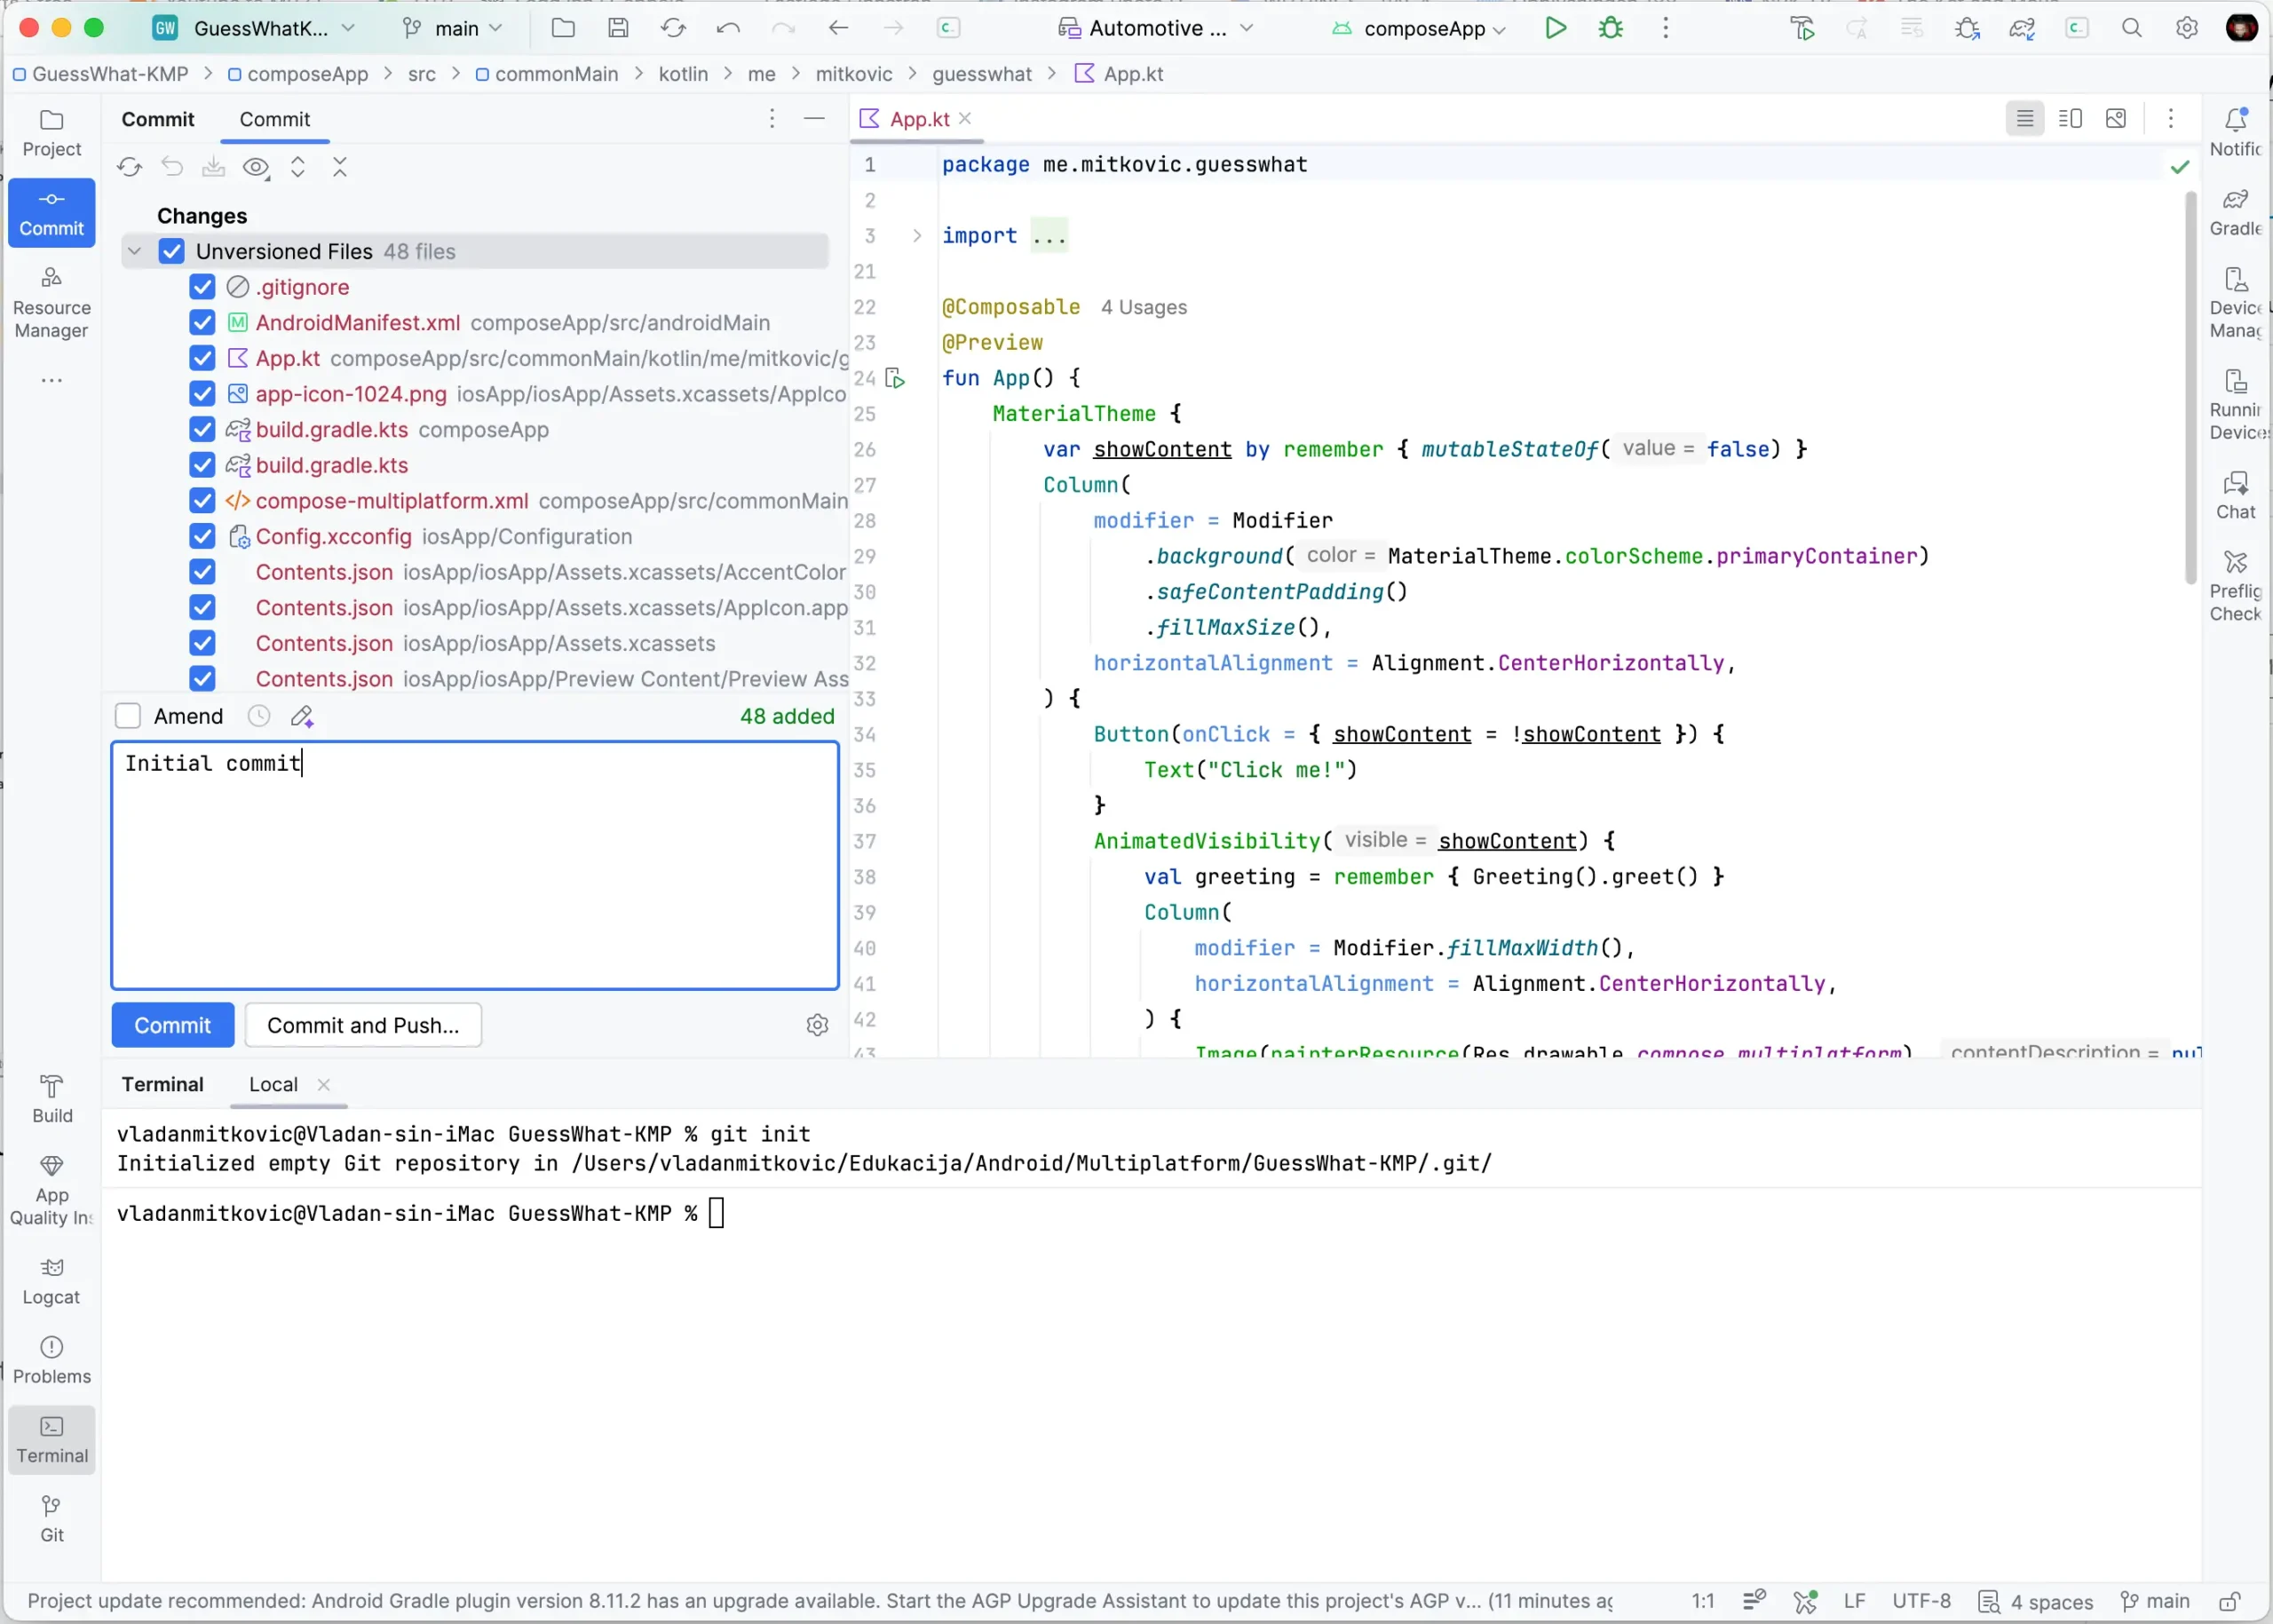Open the Resource Manager panel
The height and width of the screenshot is (1624, 2273).
[51, 302]
